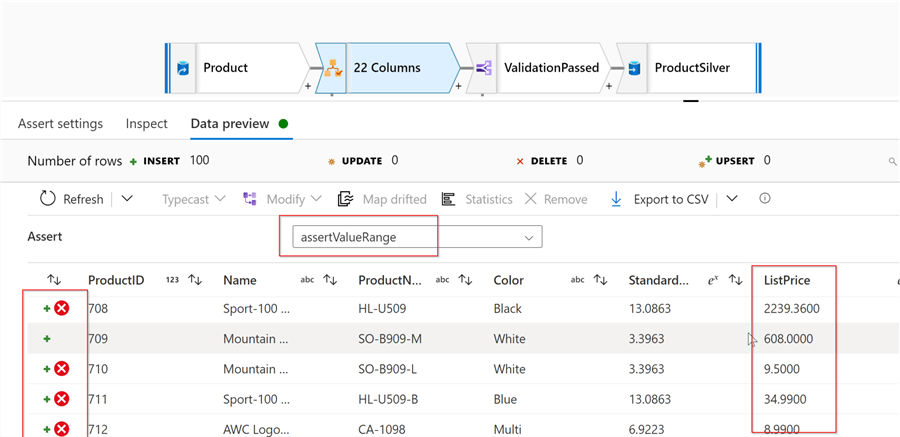Click the Modify icon in the toolbar
Image resolution: width=900 pixels, height=437 pixels.
(250, 199)
